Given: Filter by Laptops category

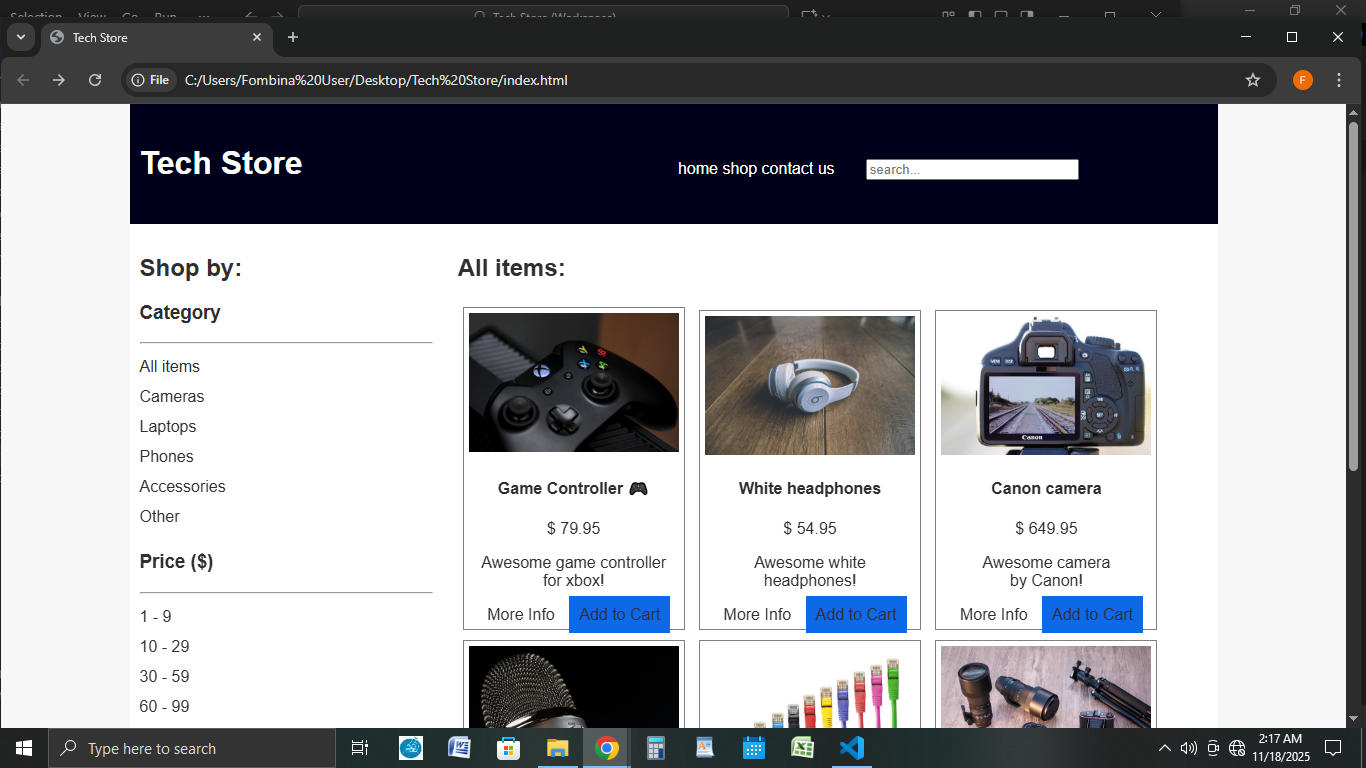Looking at the screenshot, I should tap(168, 427).
